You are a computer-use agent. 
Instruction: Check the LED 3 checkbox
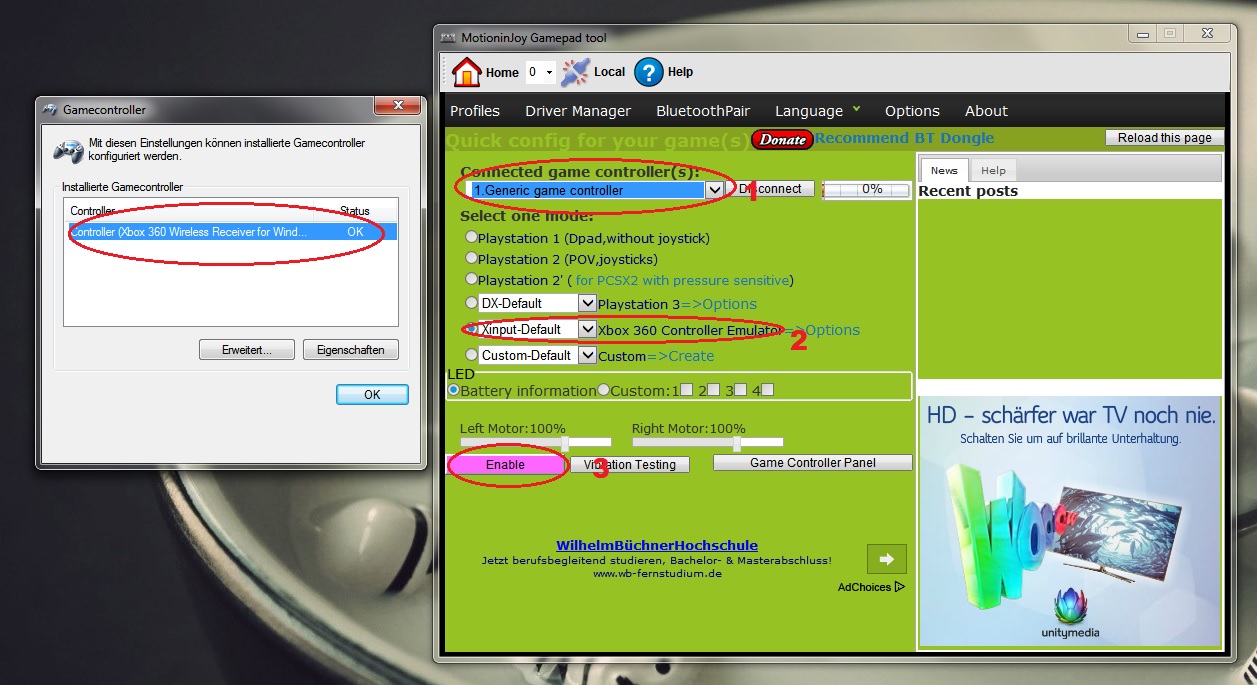(x=741, y=390)
